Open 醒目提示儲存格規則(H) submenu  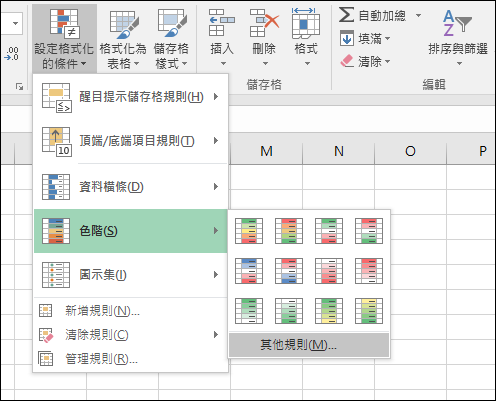131,97
